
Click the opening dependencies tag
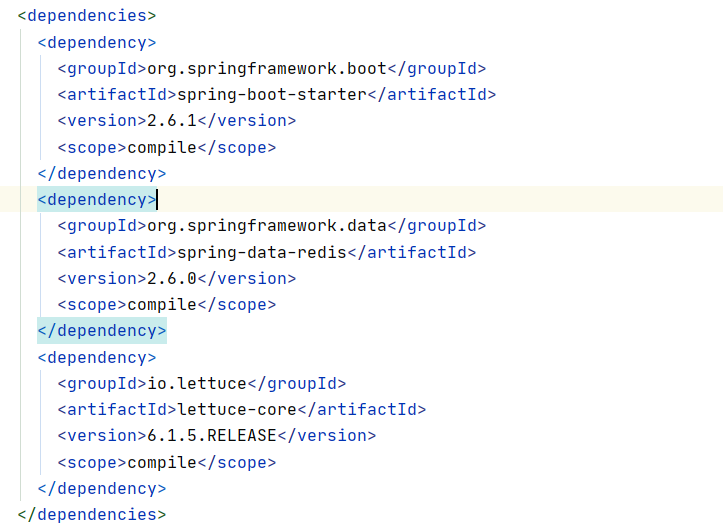tap(87, 16)
